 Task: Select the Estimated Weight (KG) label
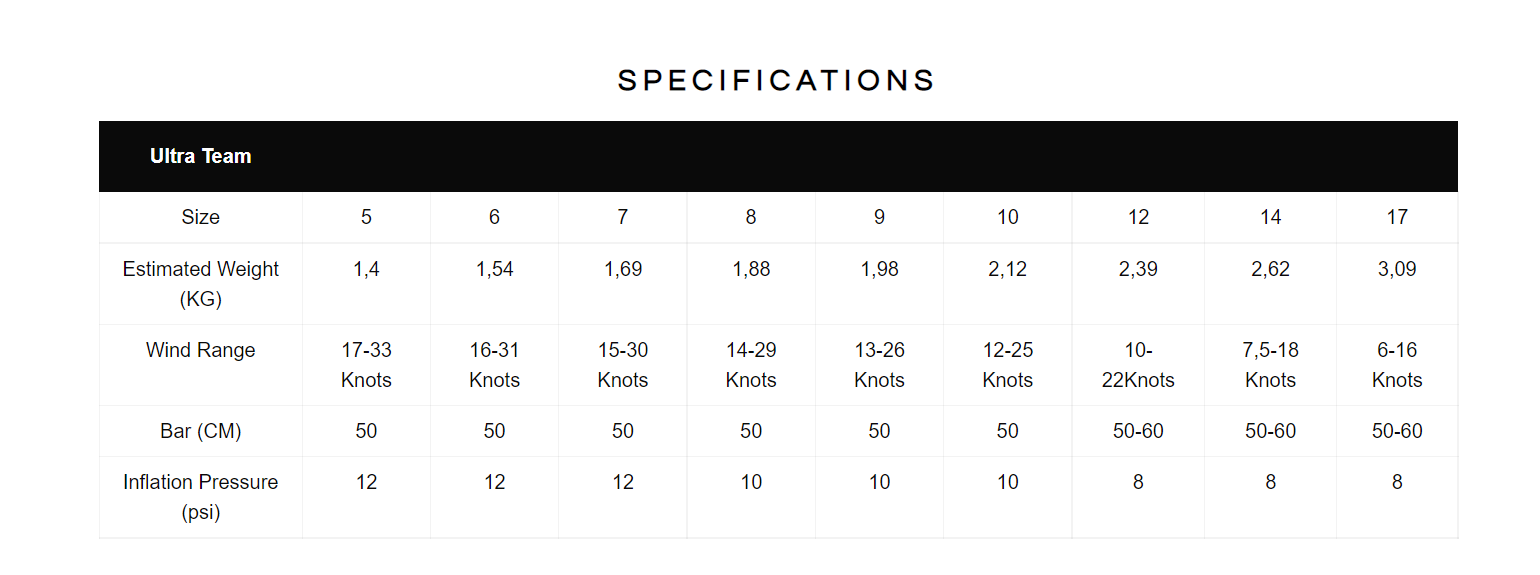point(200,284)
